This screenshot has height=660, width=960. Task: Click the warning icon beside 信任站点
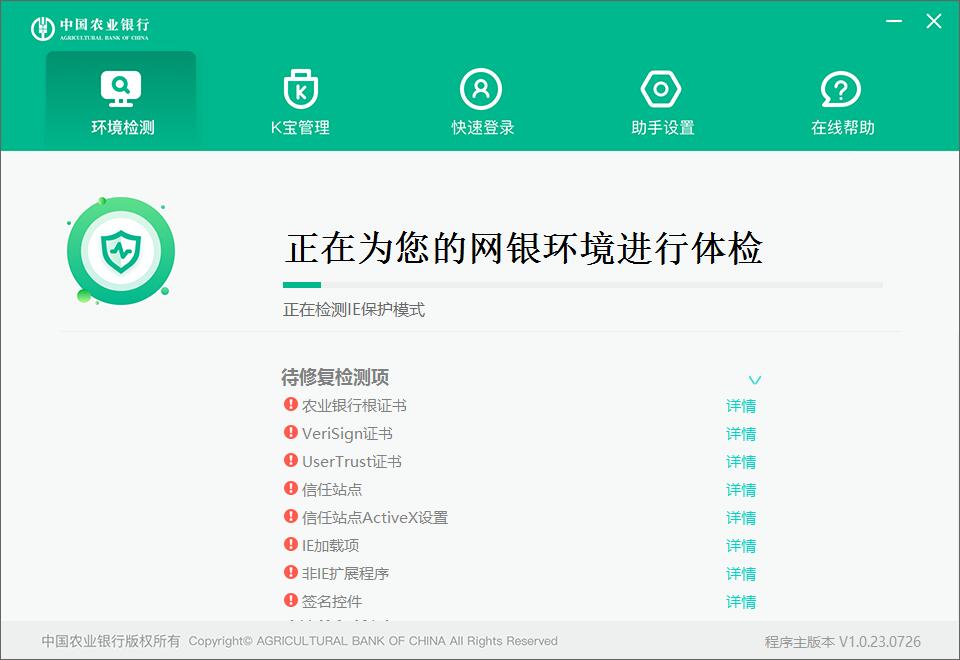click(291, 488)
